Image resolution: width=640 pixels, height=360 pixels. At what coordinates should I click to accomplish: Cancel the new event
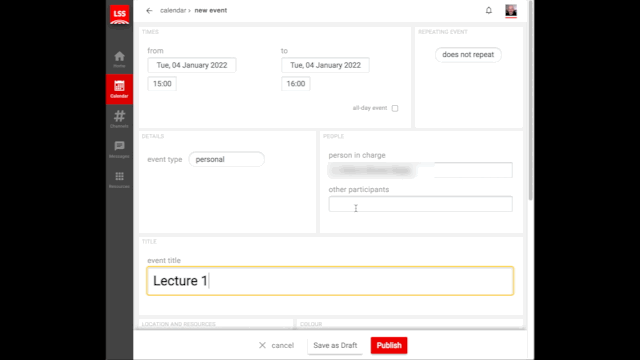pyautogui.click(x=276, y=345)
